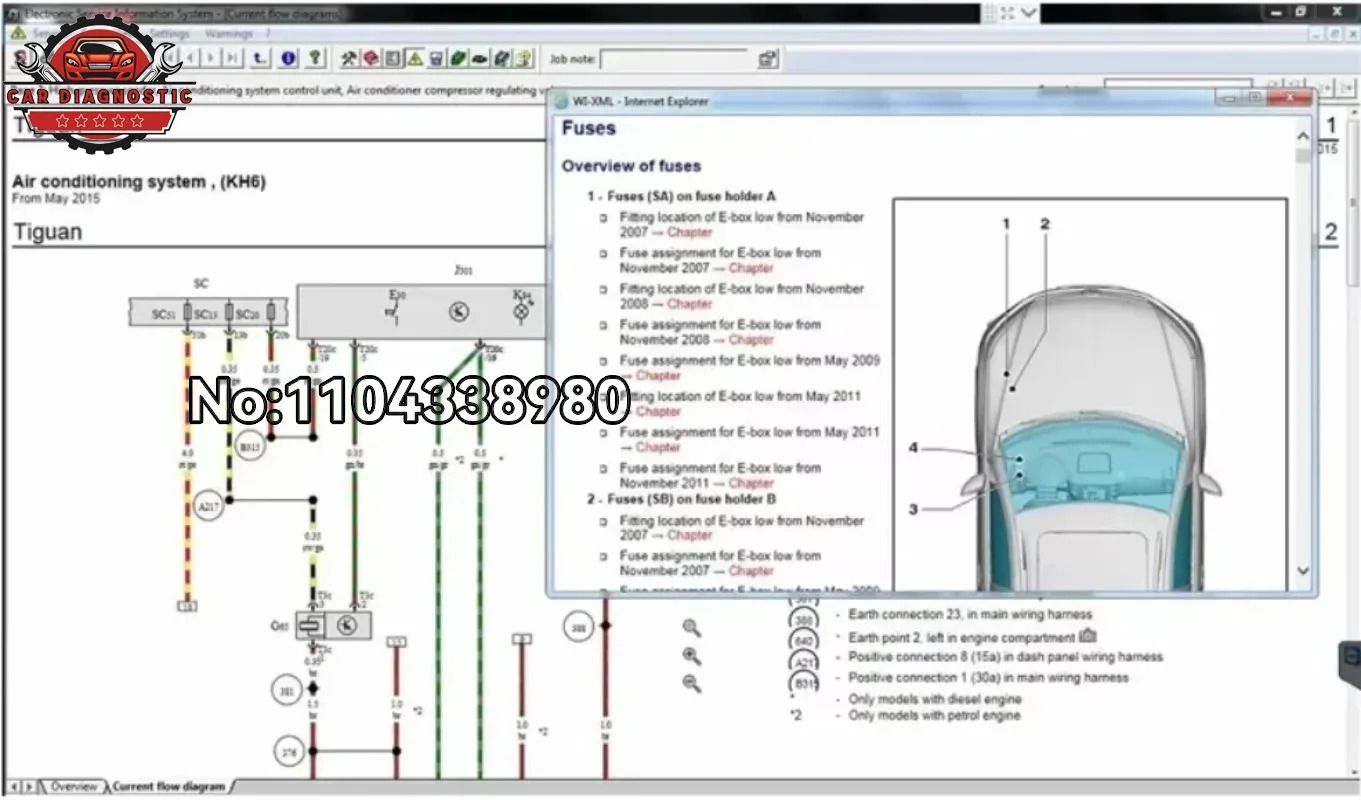
Task: Click the car fuse location image
Action: [x=1090, y=394]
